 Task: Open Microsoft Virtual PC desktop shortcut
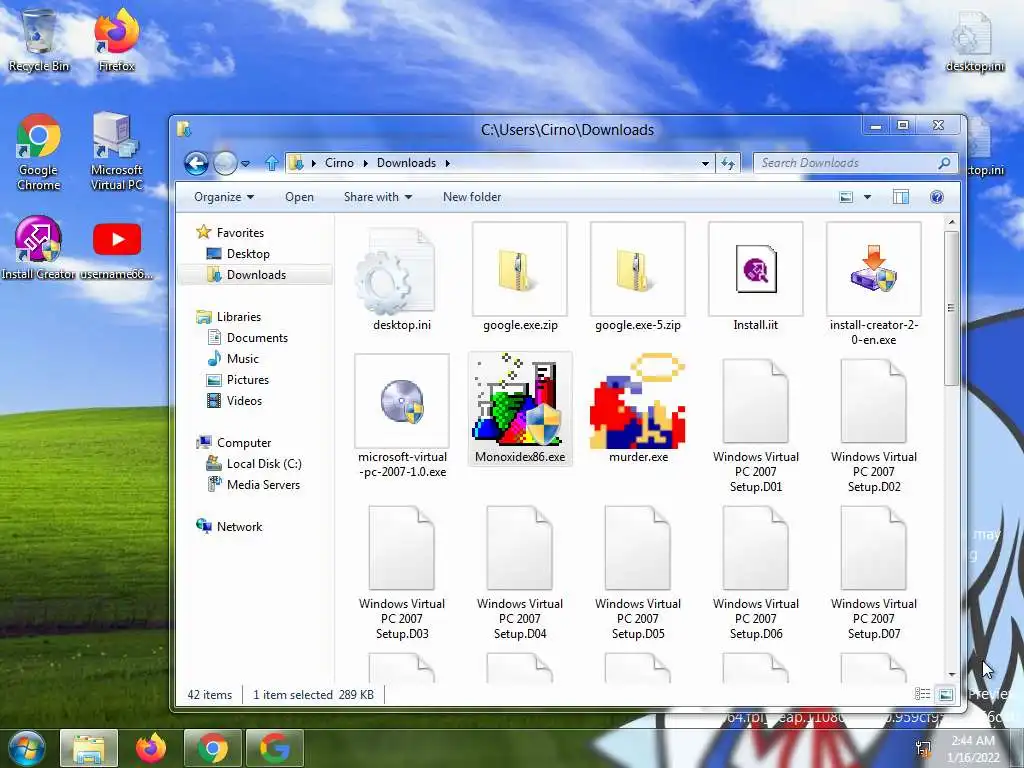pyautogui.click(x=116, y=152)
